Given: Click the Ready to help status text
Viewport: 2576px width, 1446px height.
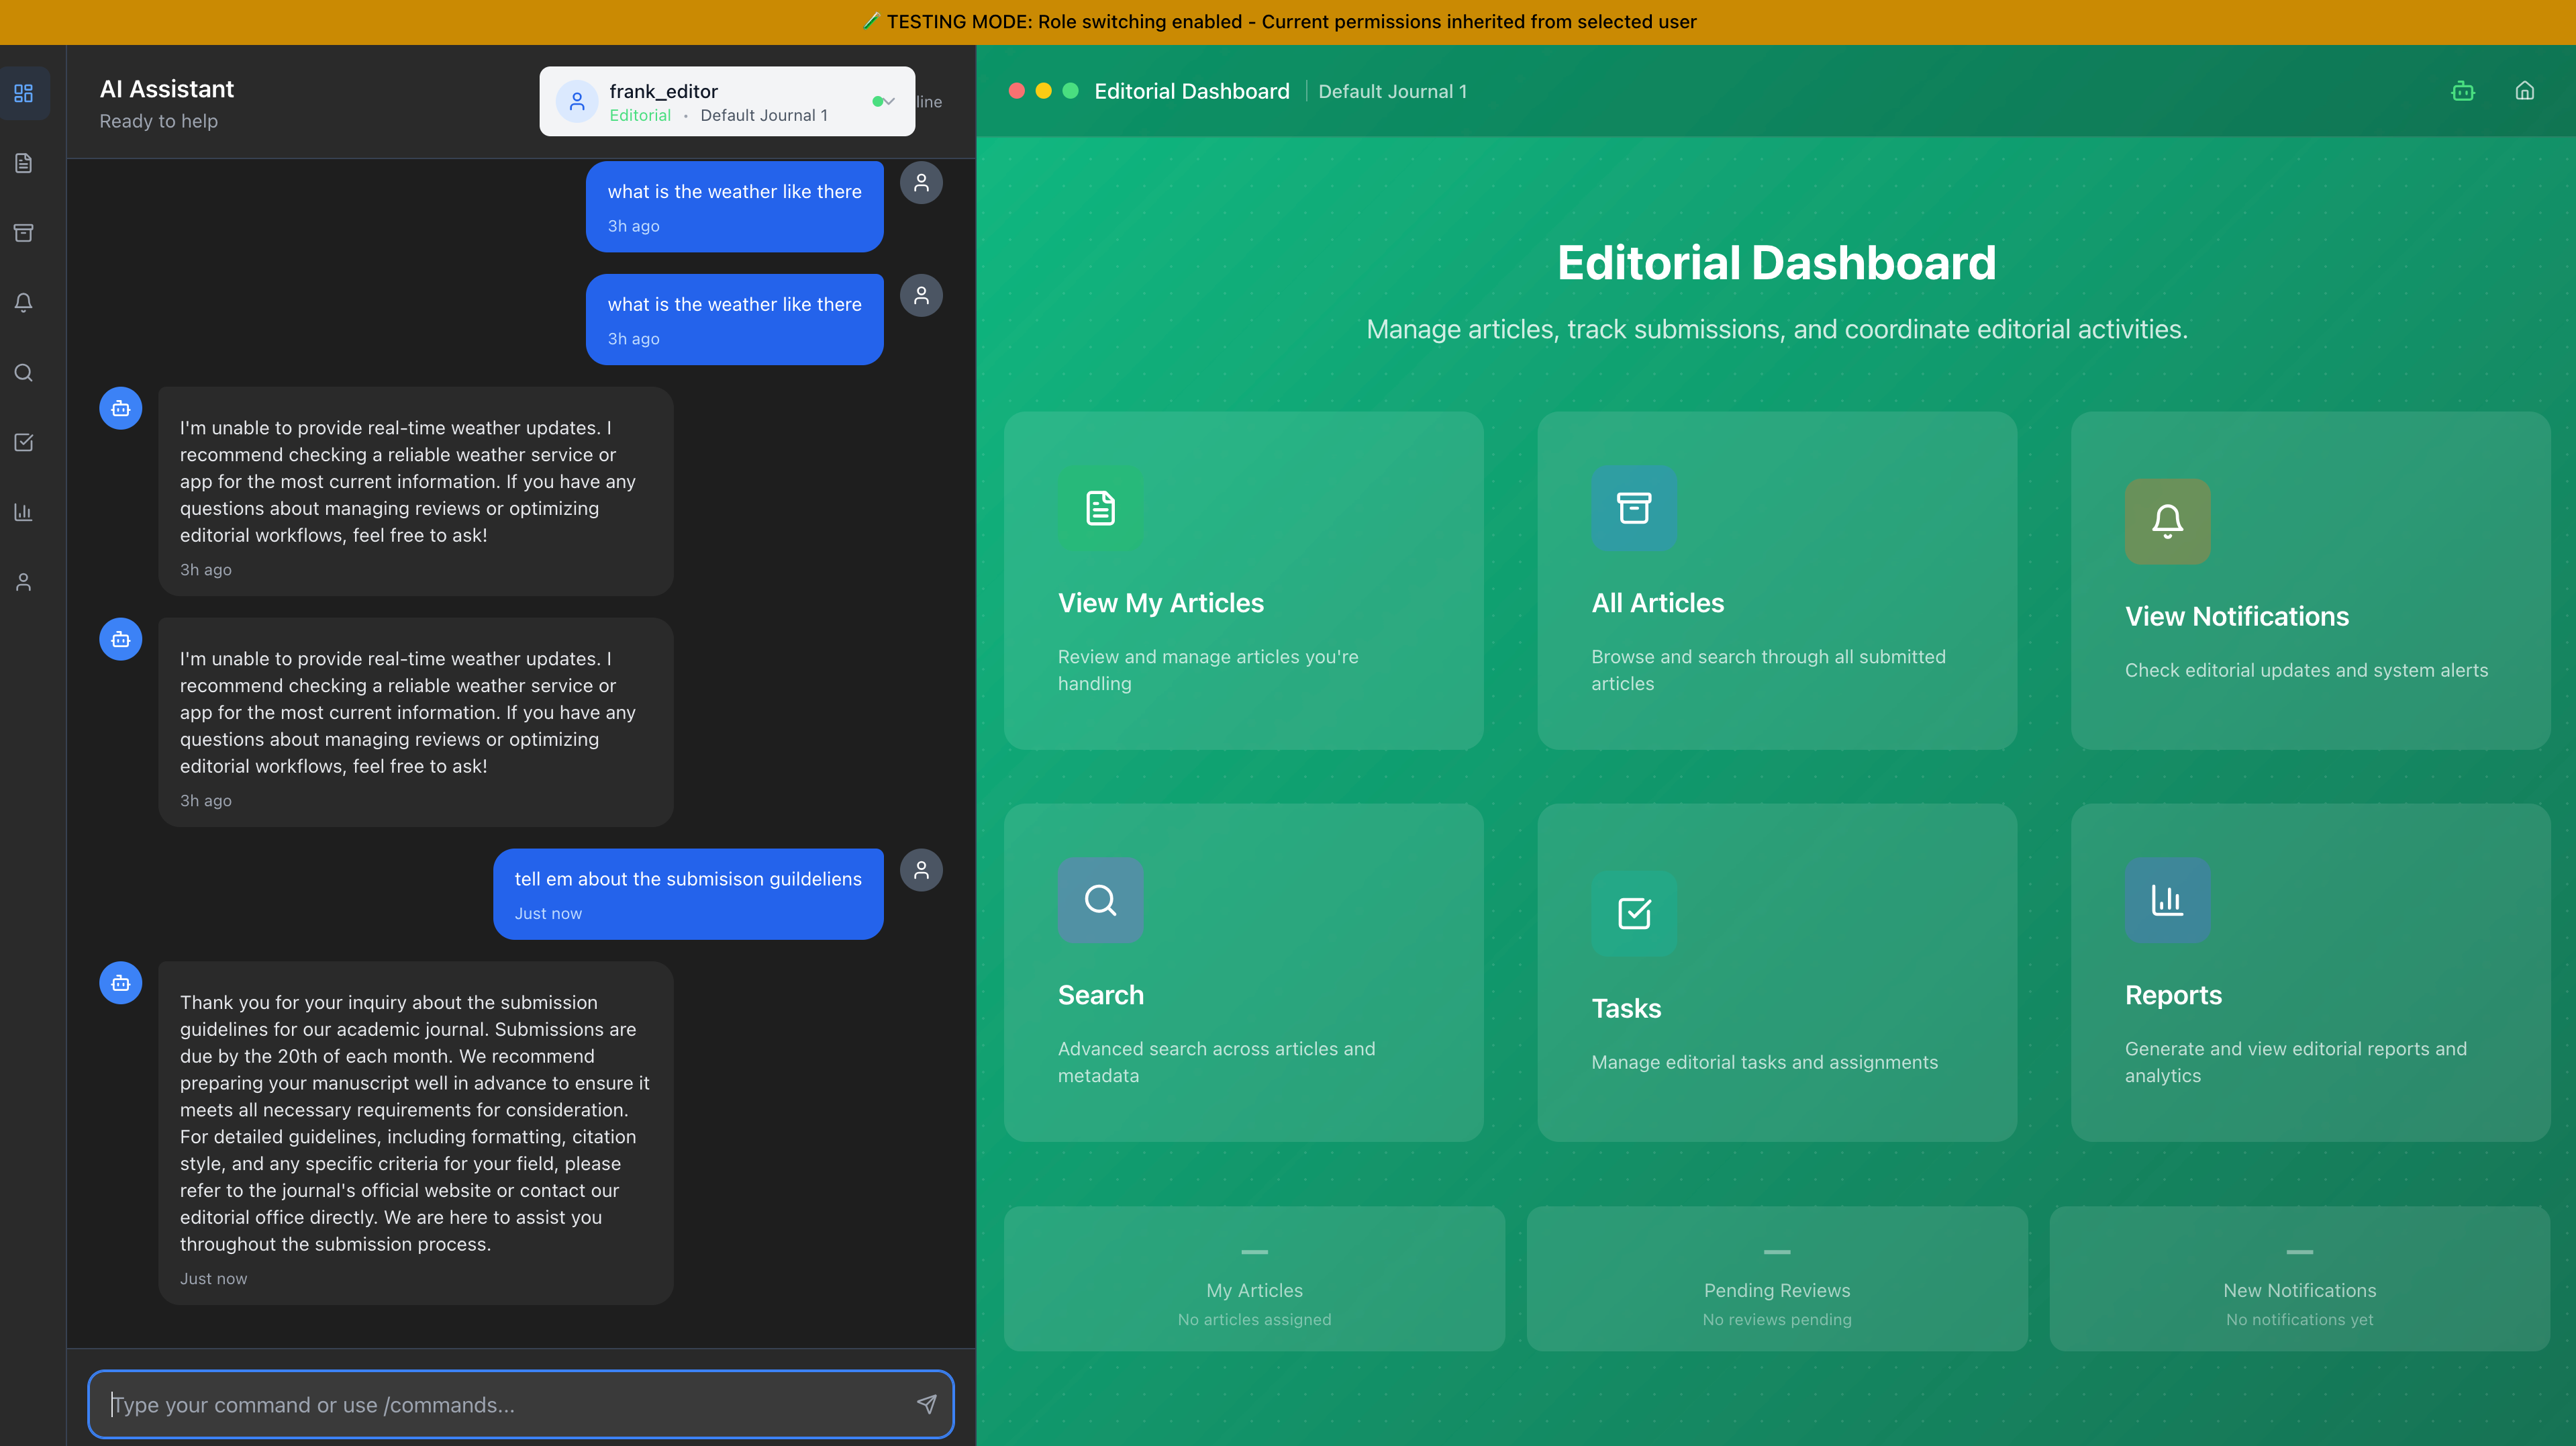Looking at the screenshot, I should (158, 121).
